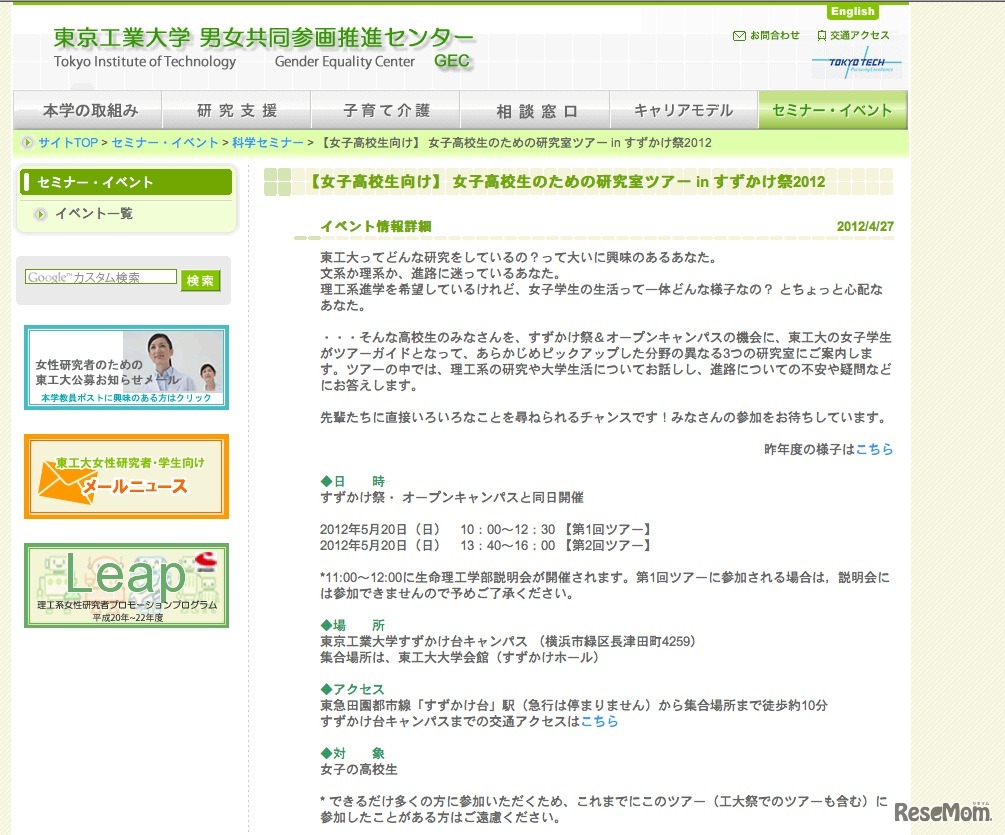This screenshot has height=835, width=1005.
Task: Click the 東京工業大学 男女共同参画推進センター site title
Action: pos(263,38)
